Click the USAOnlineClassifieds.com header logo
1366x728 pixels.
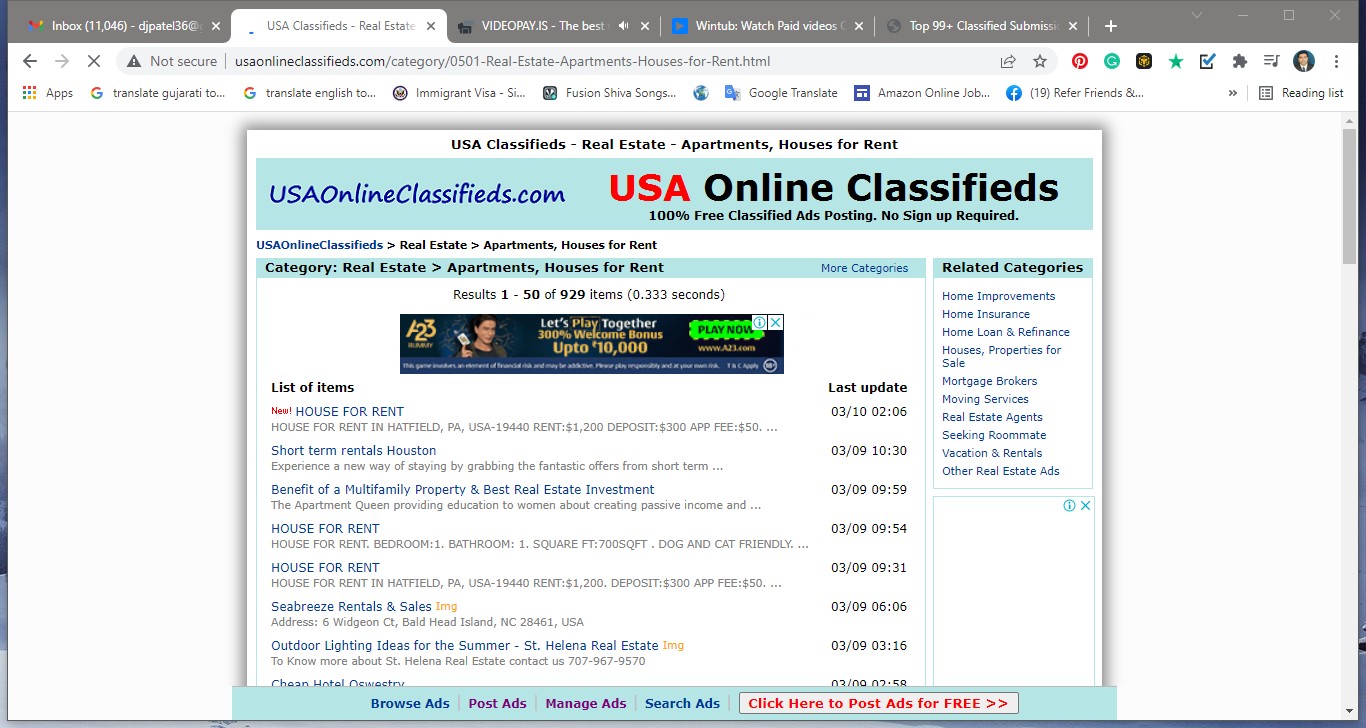417,194
